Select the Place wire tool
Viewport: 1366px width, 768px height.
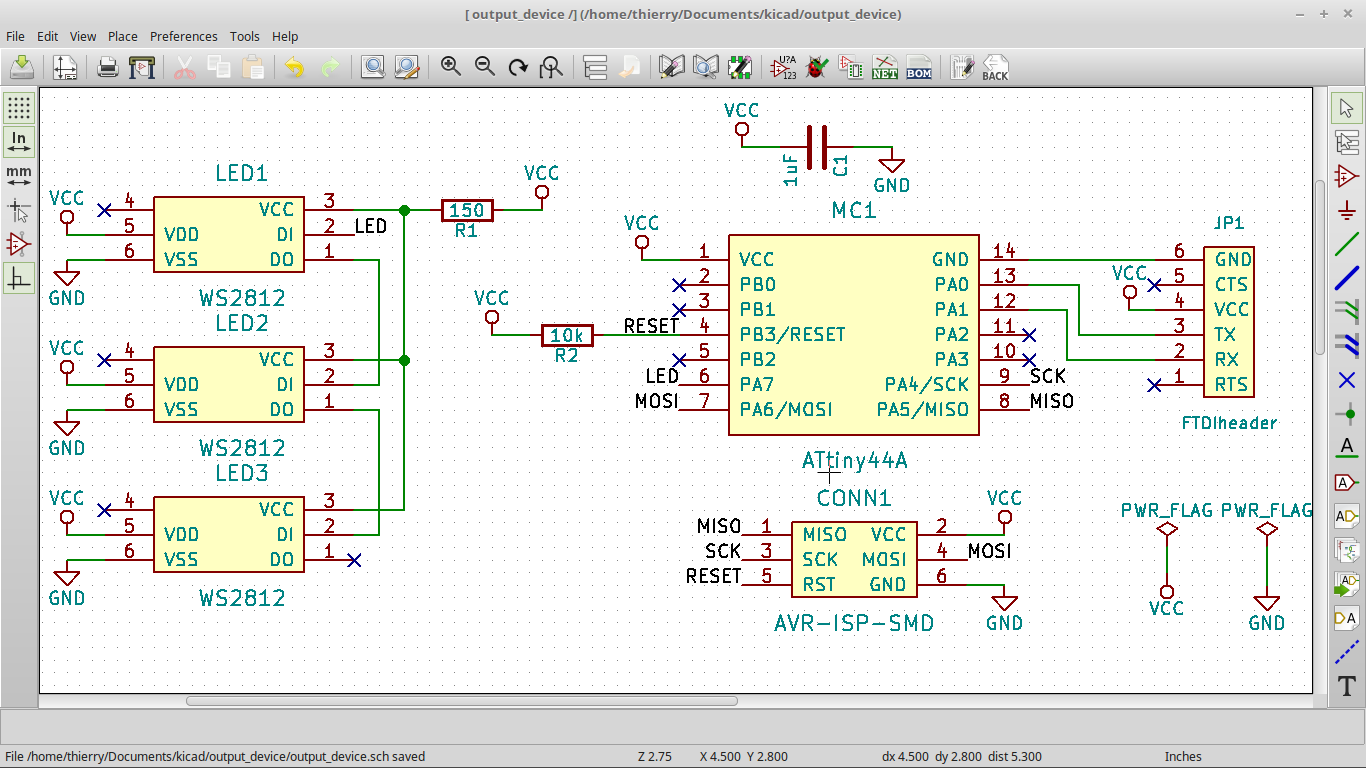[x=1347, y=244]
